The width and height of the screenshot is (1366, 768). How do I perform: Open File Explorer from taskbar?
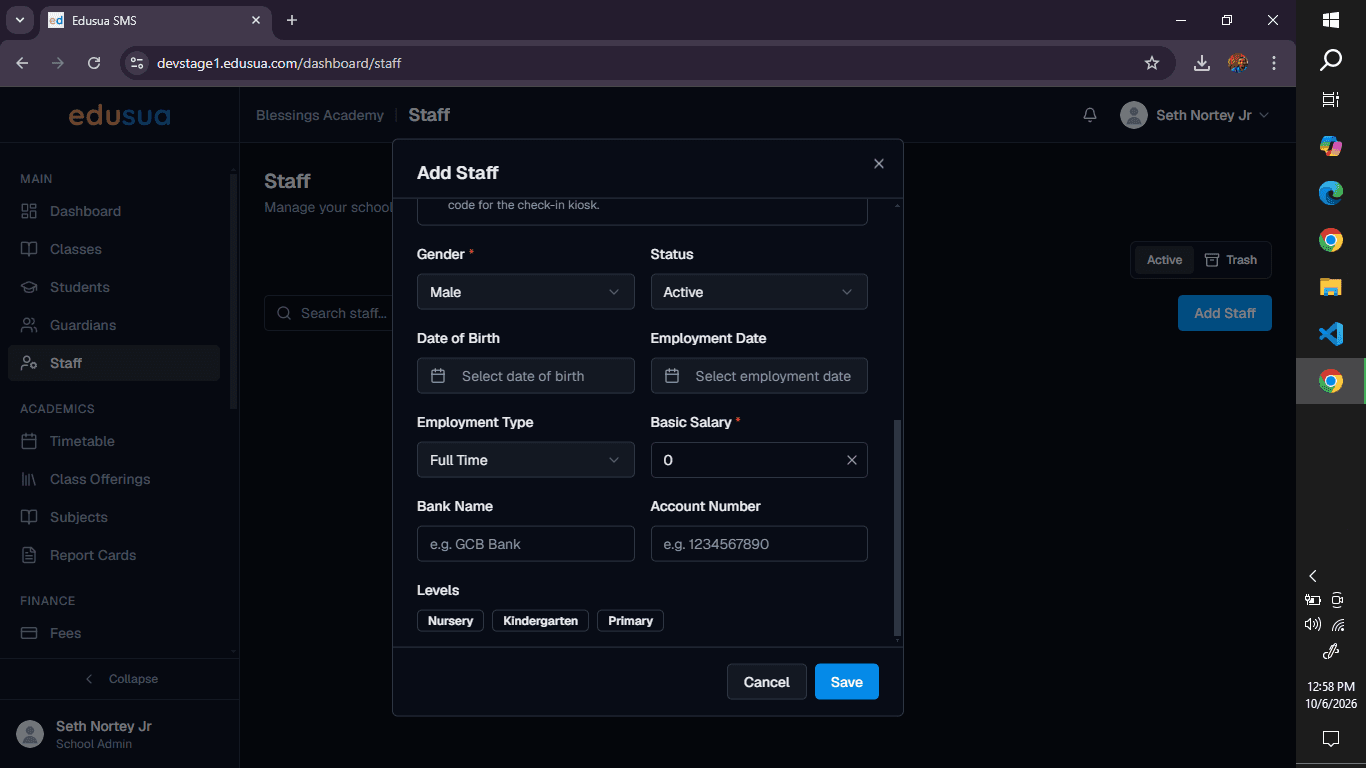(1330, 287)
